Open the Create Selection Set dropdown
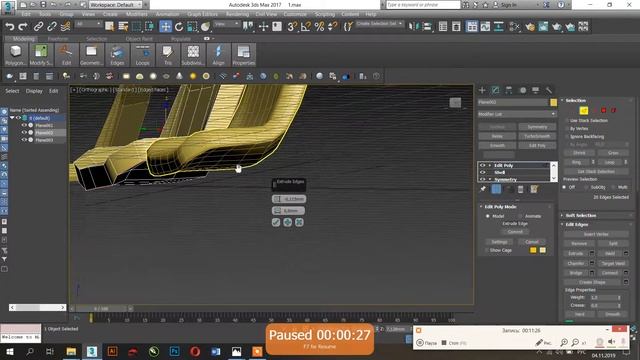The width and height of the screenshot is (640, 360). pos(380,24)
